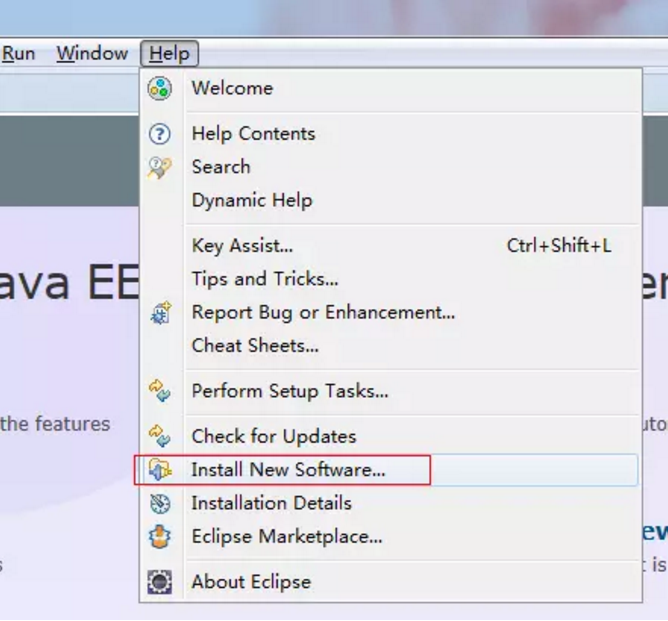Open the Run menu
Viewport: 668px width, 621px height.
pos(18,54)
